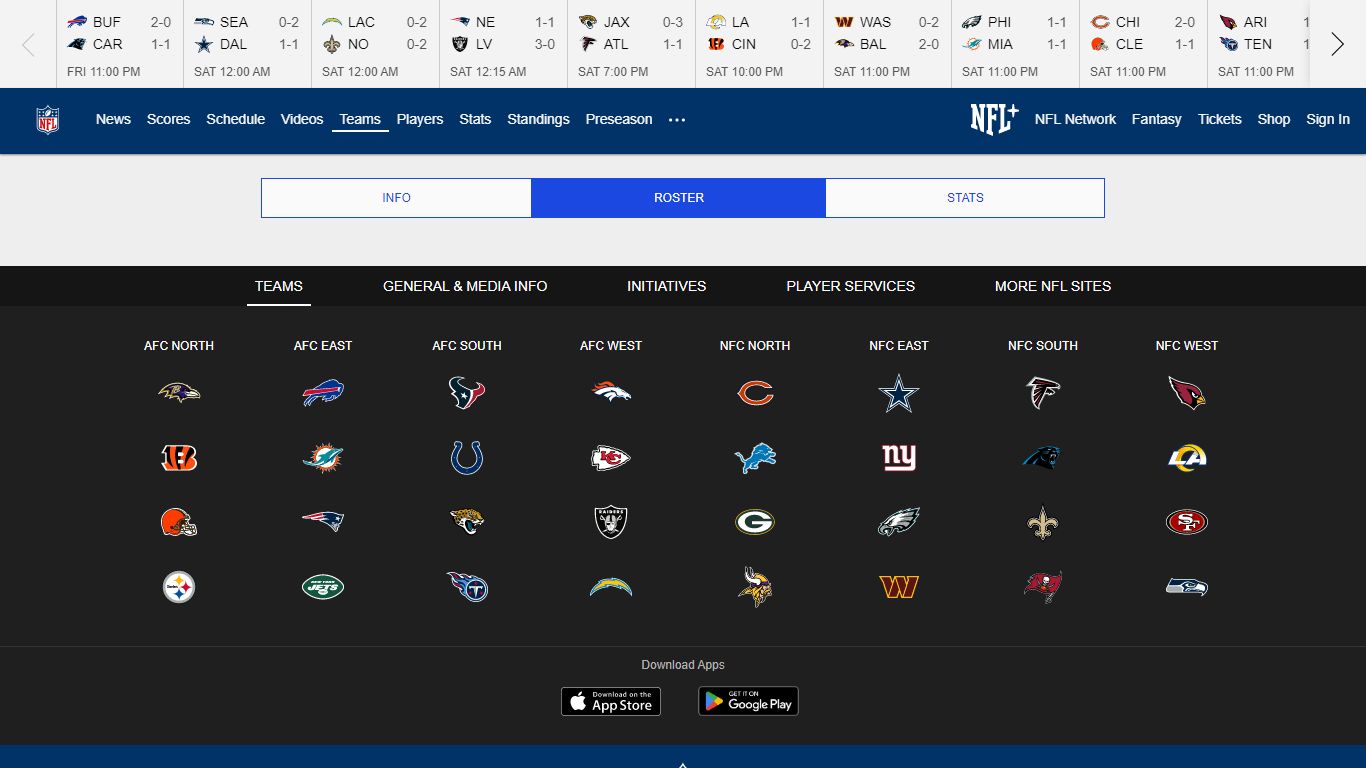The height and width of the screenshot is (768, 1366).
Task: Open the Philadelphia Eagles logo in NFC East
Action: click(x=899, y=522)
